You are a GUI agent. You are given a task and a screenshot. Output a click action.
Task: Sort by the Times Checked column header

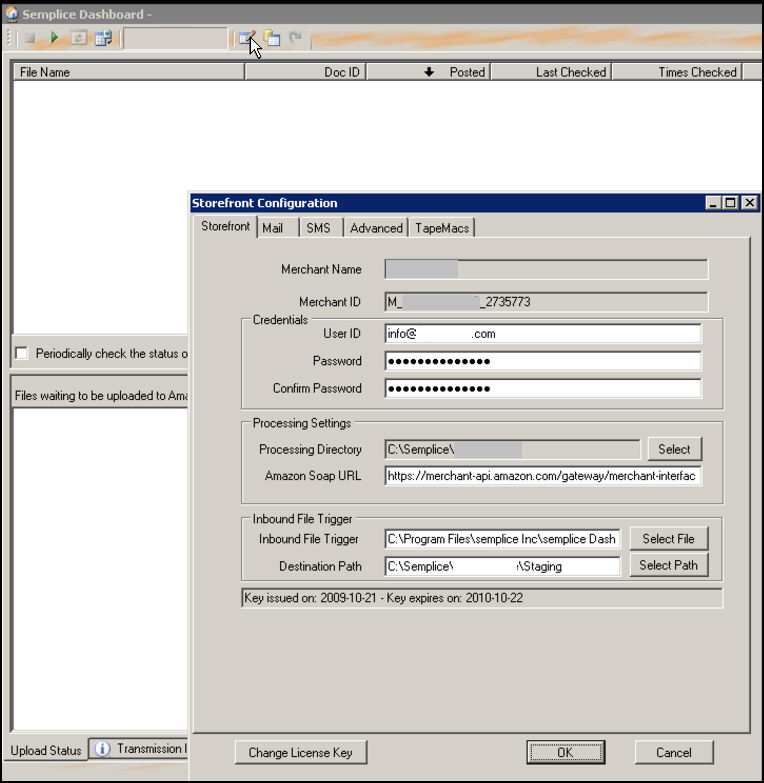(x=677, y=72)
